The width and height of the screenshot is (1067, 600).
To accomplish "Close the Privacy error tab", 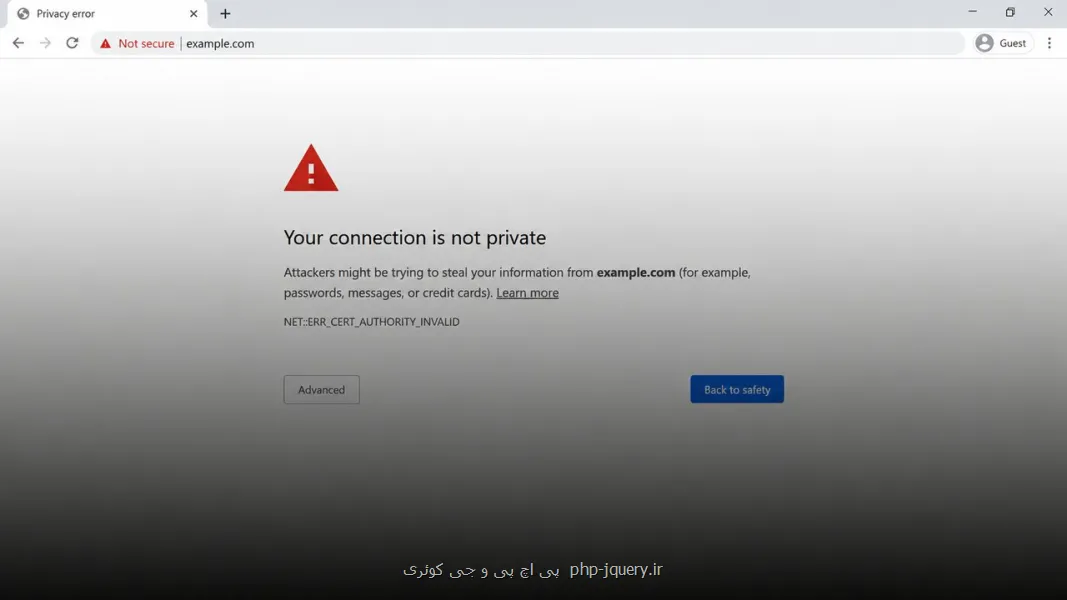I will pyautogui.click(x=193, y=14).
